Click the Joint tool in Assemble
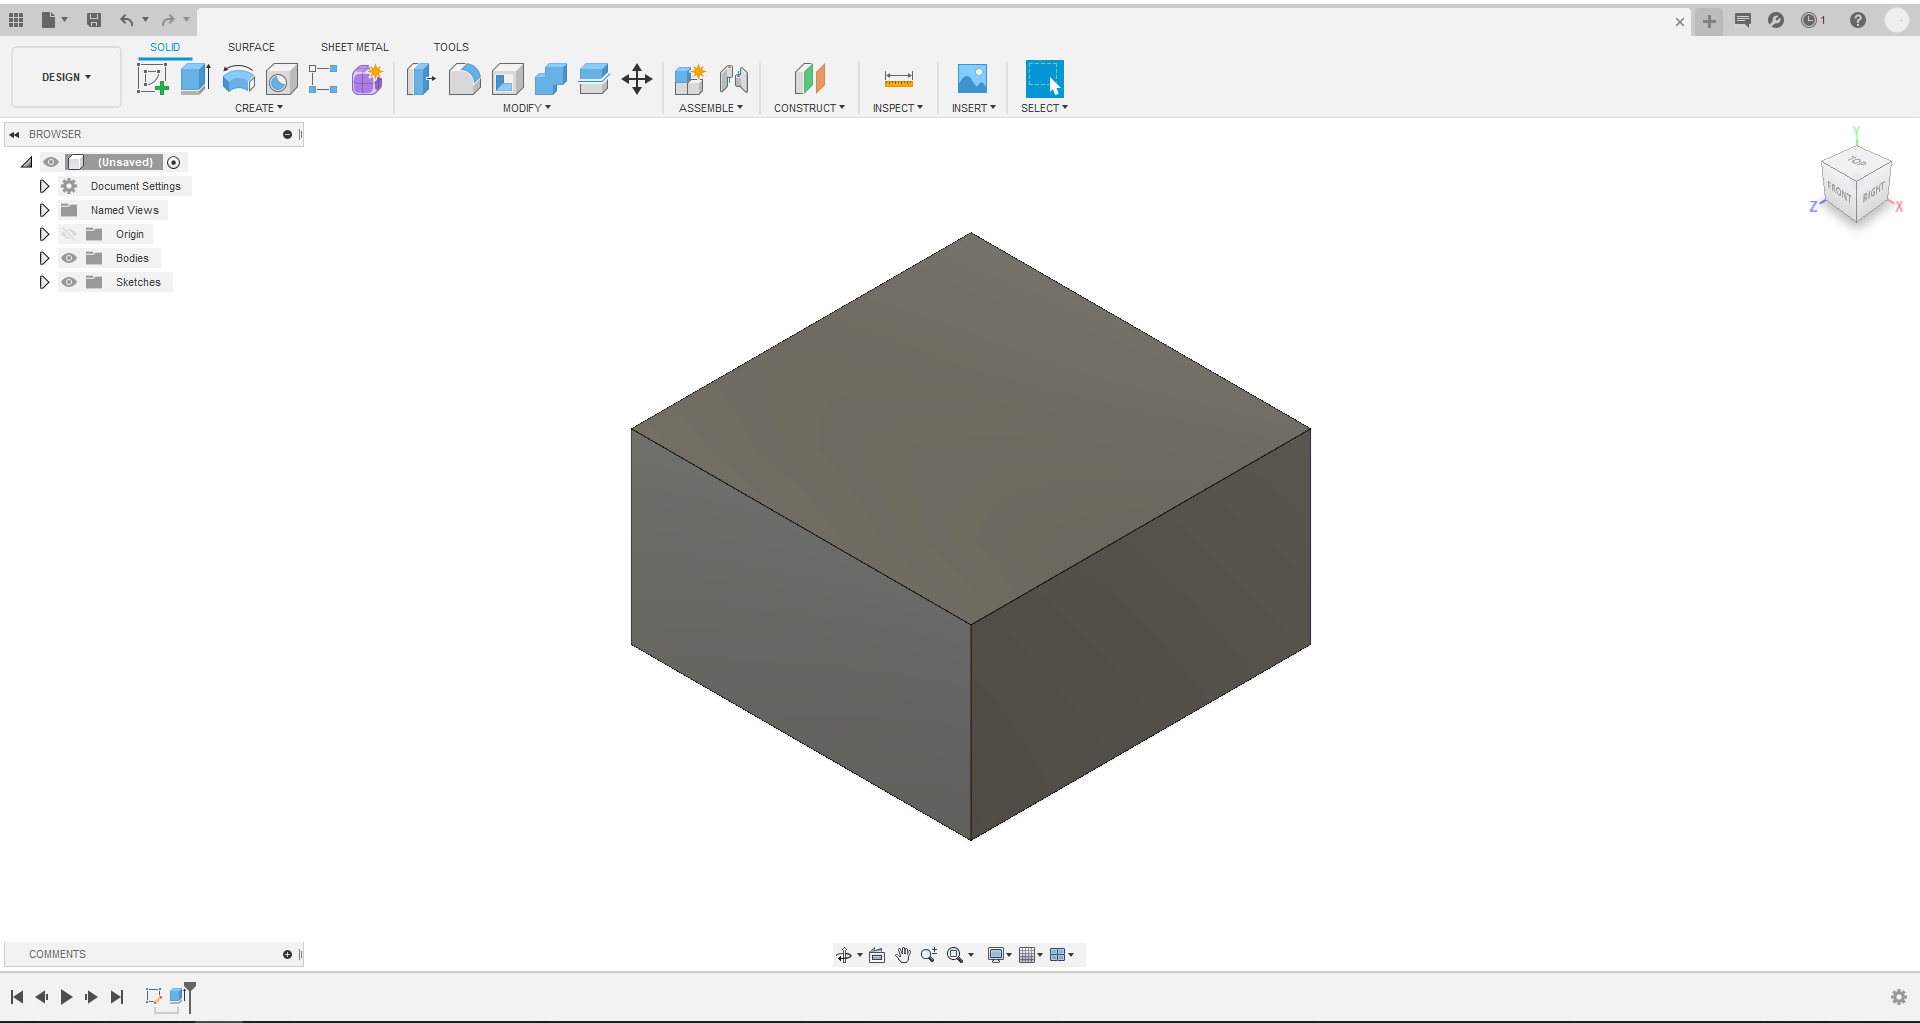The height and width of the screenshot is (1023, 1920). (x=733, y=79)
